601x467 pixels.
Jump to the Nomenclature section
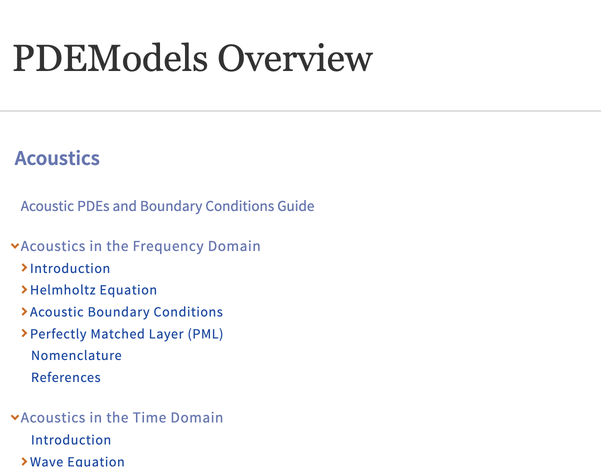pos(76,356)
